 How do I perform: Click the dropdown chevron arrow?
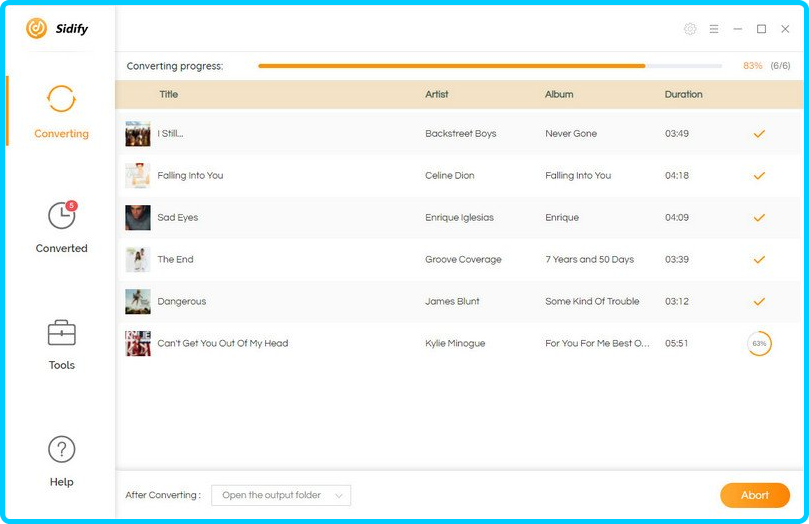(x=338, y=496)
